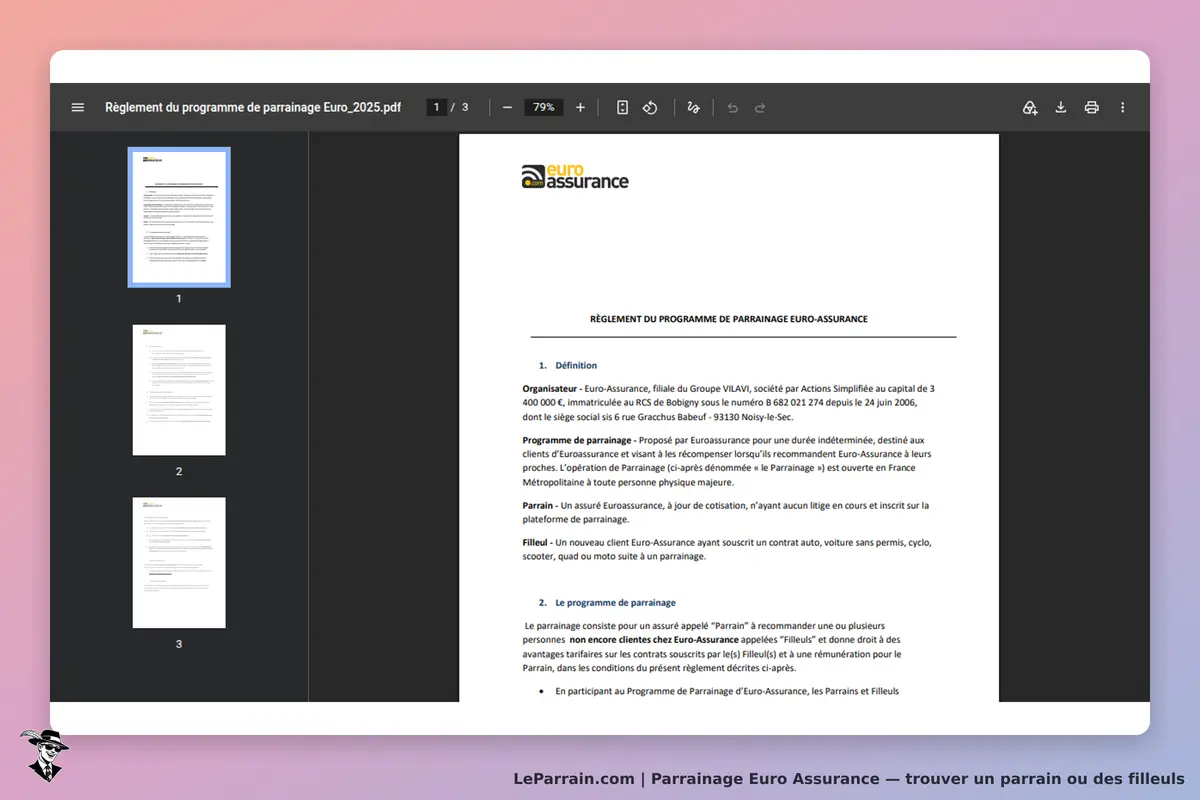The width and height of the screenshot is (1200, 800).
Task: Click the undo arrow
Action: [732, 107]
